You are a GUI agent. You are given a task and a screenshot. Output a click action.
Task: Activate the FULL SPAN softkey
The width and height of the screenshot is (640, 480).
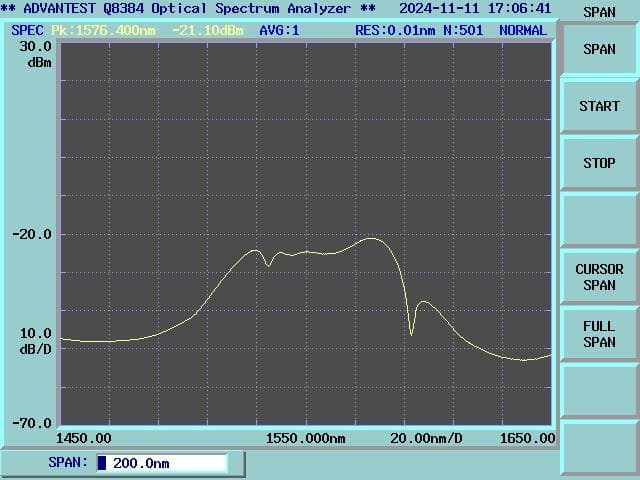tap(599, 334)
